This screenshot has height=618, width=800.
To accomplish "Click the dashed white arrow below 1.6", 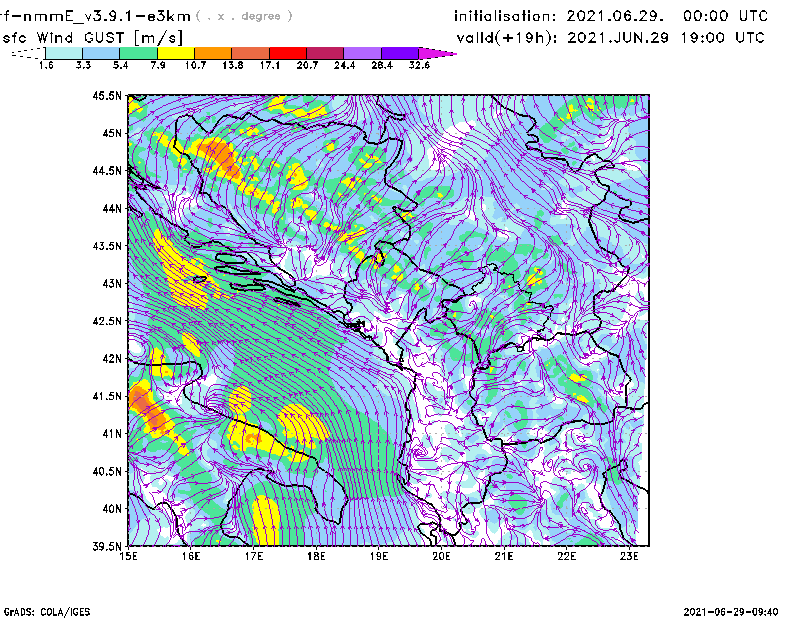I will pos(28,53).
